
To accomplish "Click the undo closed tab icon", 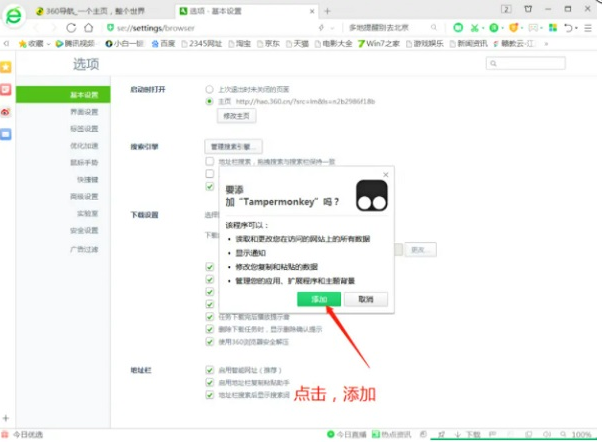I will [x=568, y=28].
